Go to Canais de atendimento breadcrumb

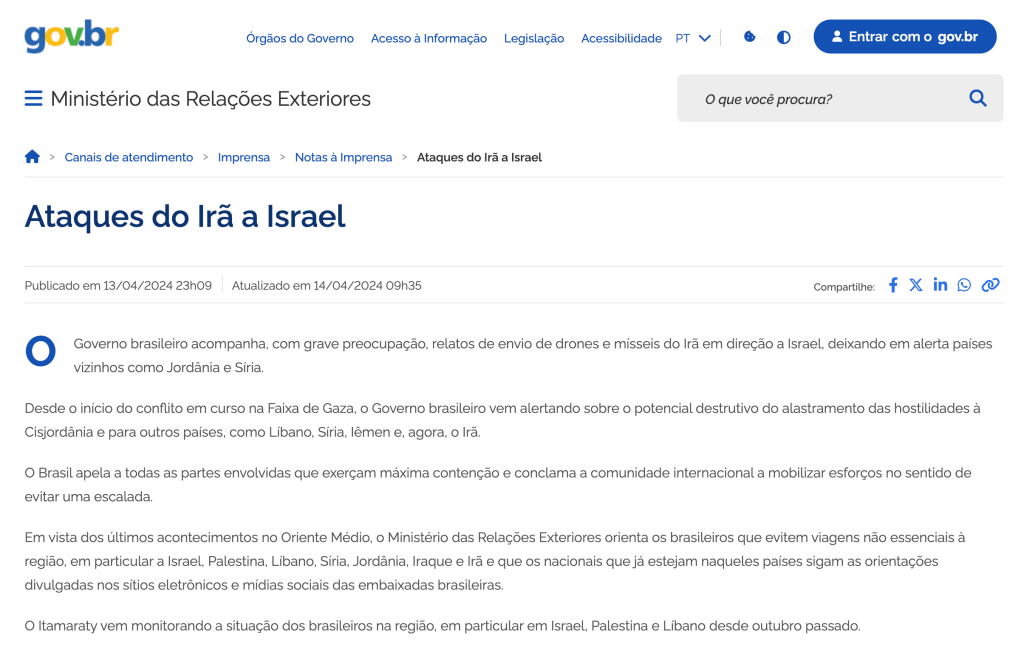point(129,157)
